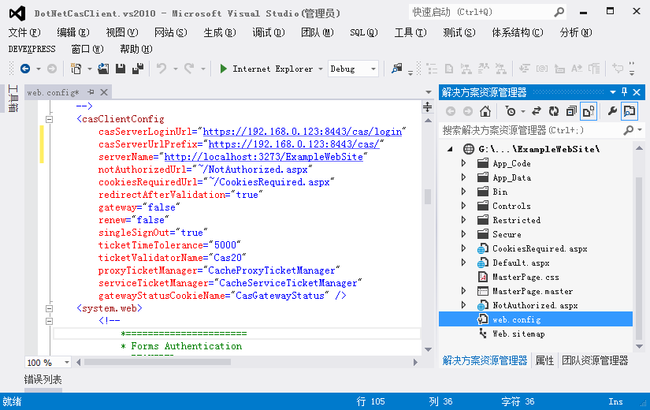The image size is (650, 410).
Task: Toggle Show All Files in Solution Explorer
Action: point(589,111)
